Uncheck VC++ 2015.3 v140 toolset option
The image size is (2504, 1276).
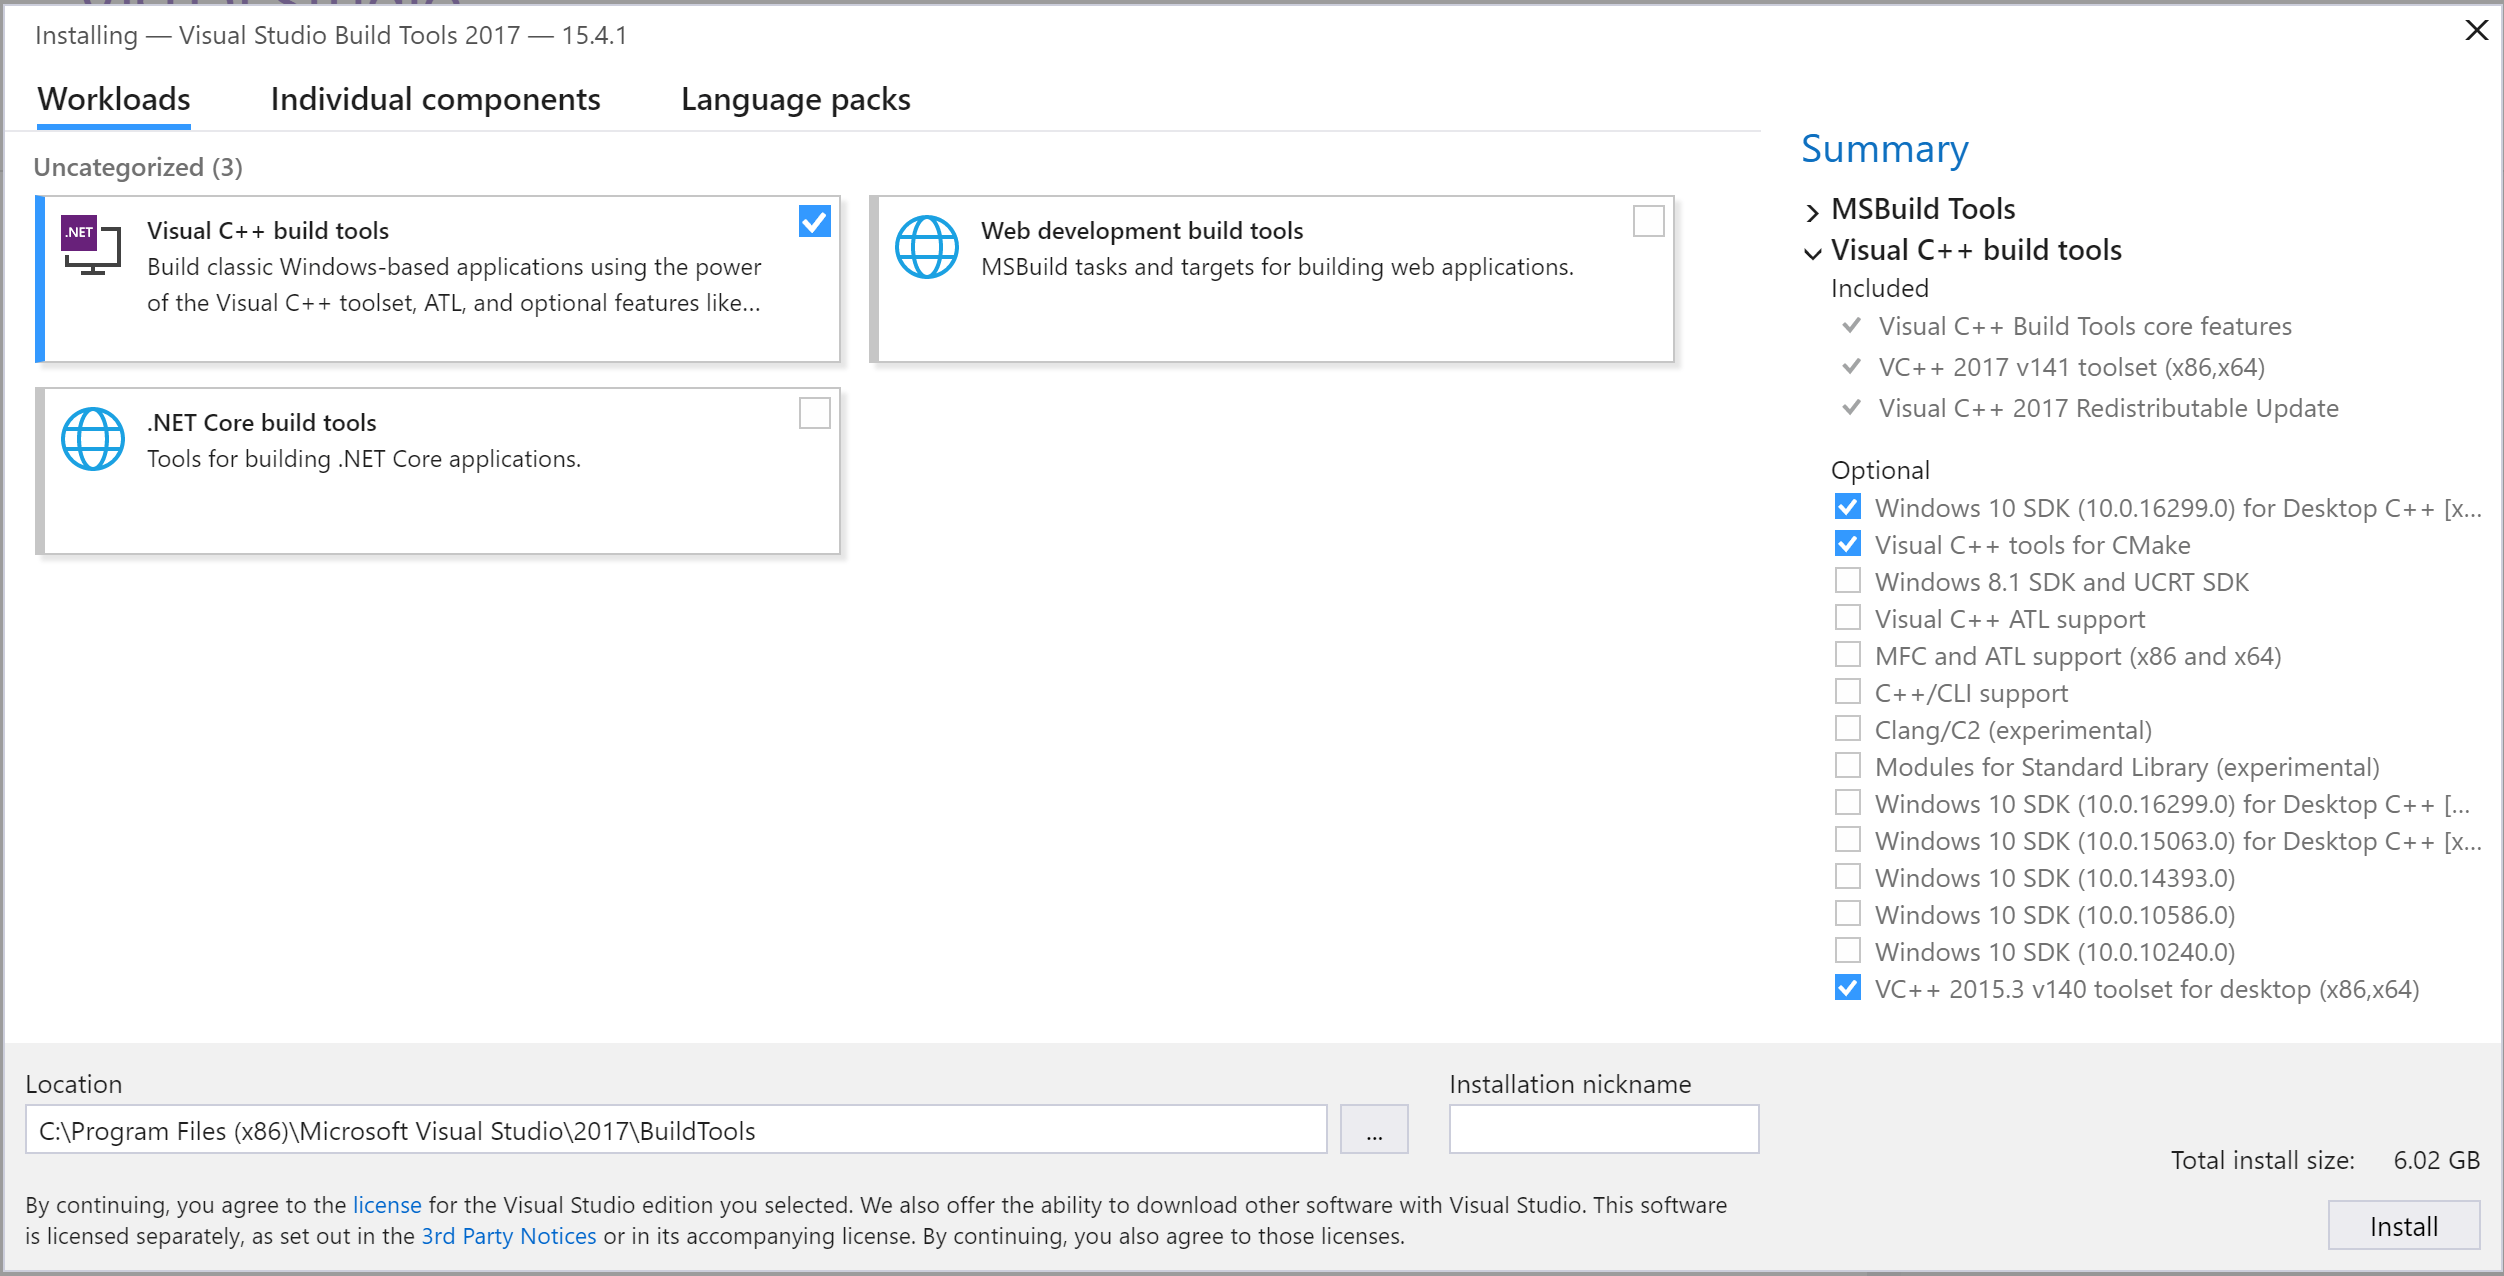tap(1847, 989)
